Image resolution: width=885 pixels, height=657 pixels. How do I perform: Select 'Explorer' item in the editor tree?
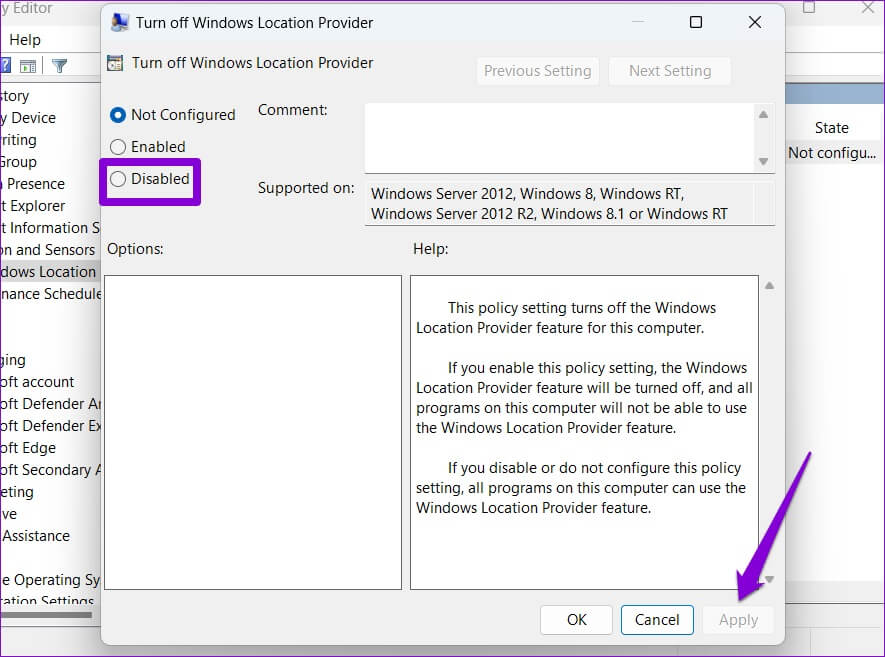32,205
